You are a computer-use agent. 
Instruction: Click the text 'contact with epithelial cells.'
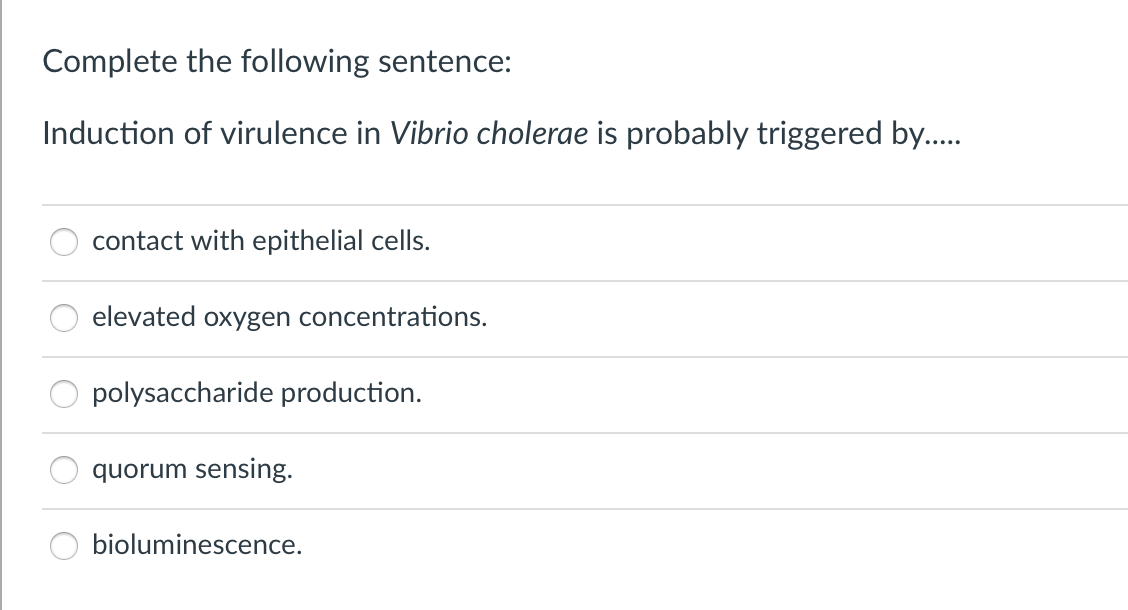pos(261,241)
